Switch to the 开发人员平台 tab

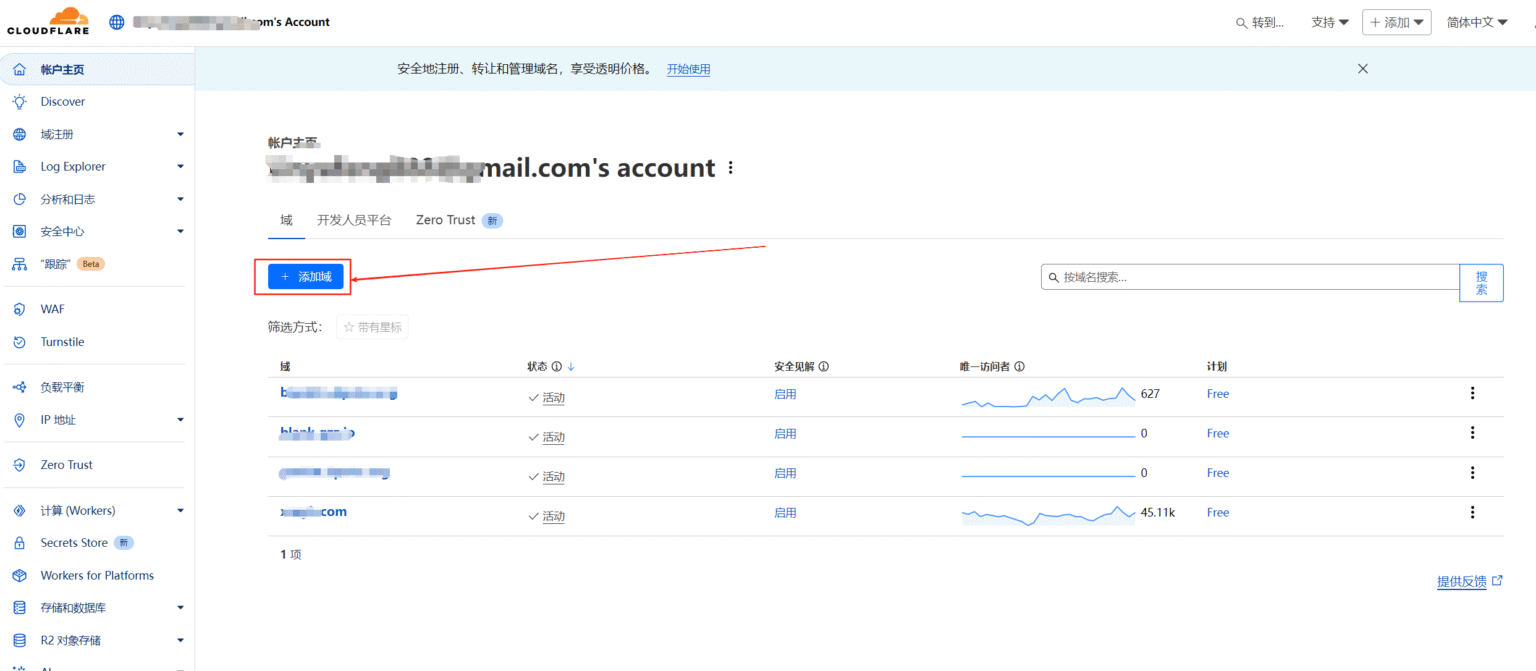pyautogui.click(x=353, y=219)
